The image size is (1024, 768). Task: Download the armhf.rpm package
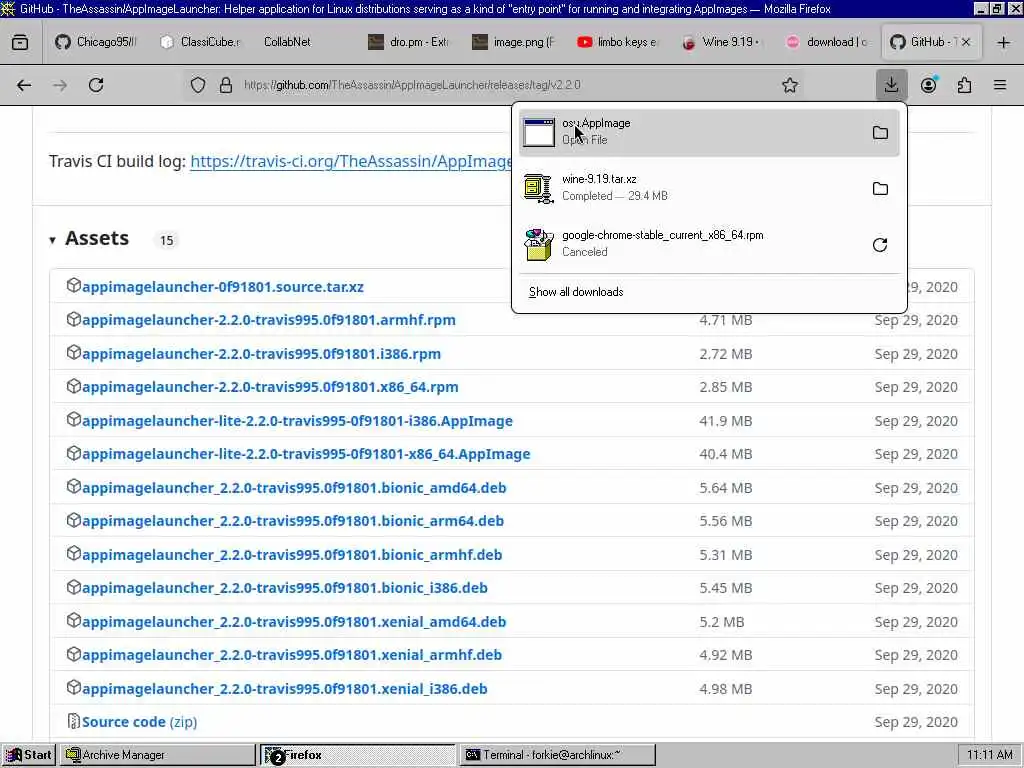pyautogui.click(x=269, y=320)
